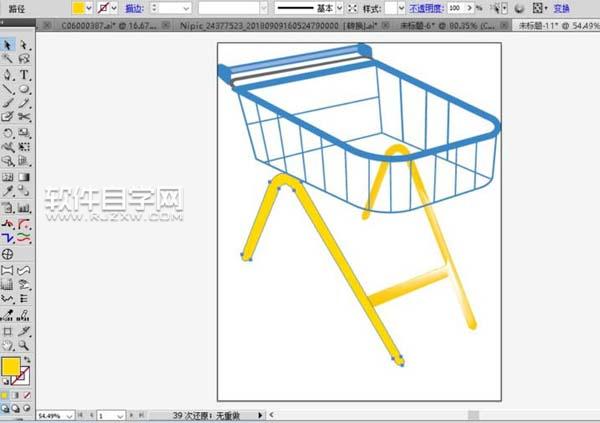Switch to the second screen mode button
The width and height of the screenshot is (600, 423).
point(16,408)
